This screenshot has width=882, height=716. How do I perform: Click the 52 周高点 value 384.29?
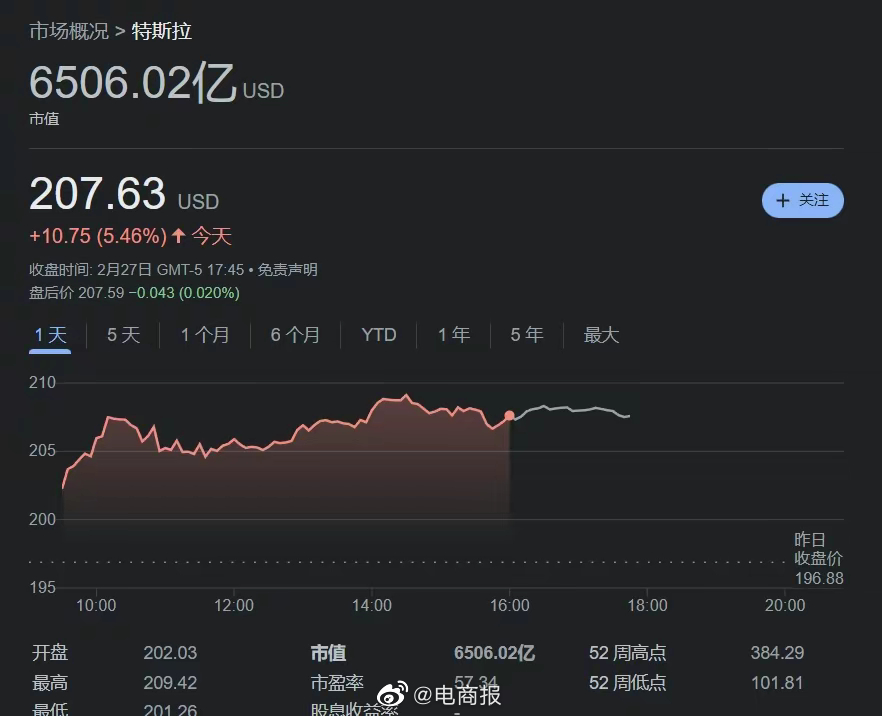point(776,653)
